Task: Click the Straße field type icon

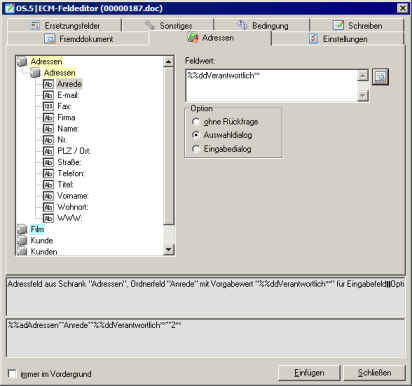Action: click(x=48, y=162)
